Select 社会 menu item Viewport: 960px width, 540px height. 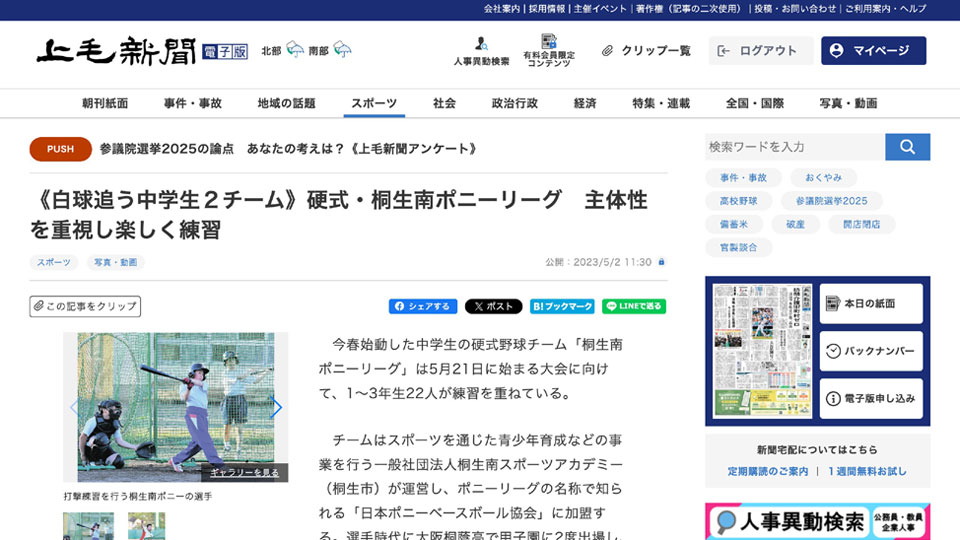[x=444, y=103]
